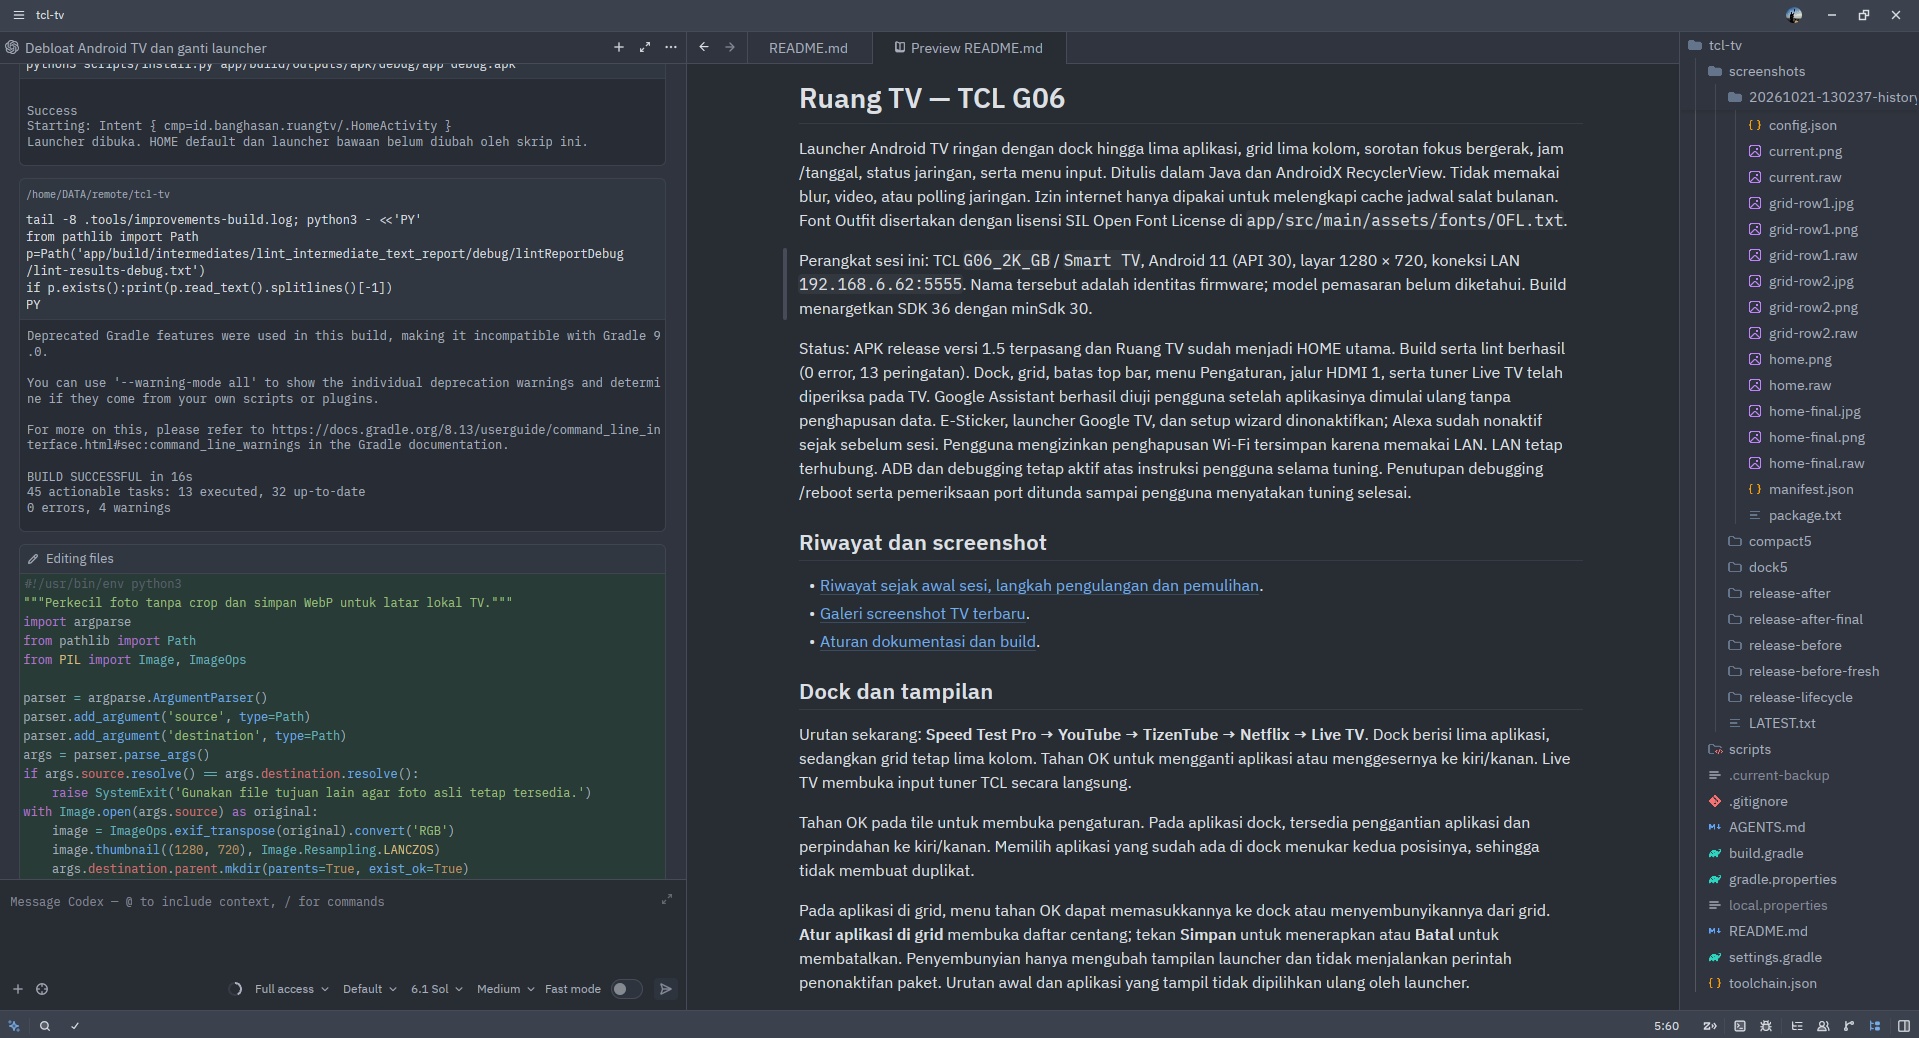Expand the Editing files section header
1919x1038 pixels.
343,558
